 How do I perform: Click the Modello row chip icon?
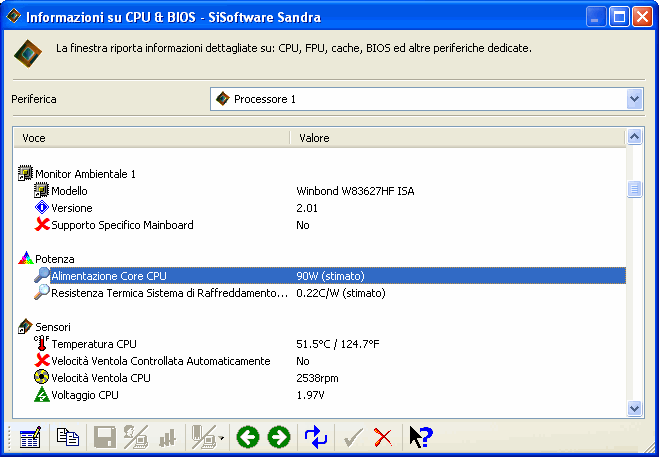[41, 190]
